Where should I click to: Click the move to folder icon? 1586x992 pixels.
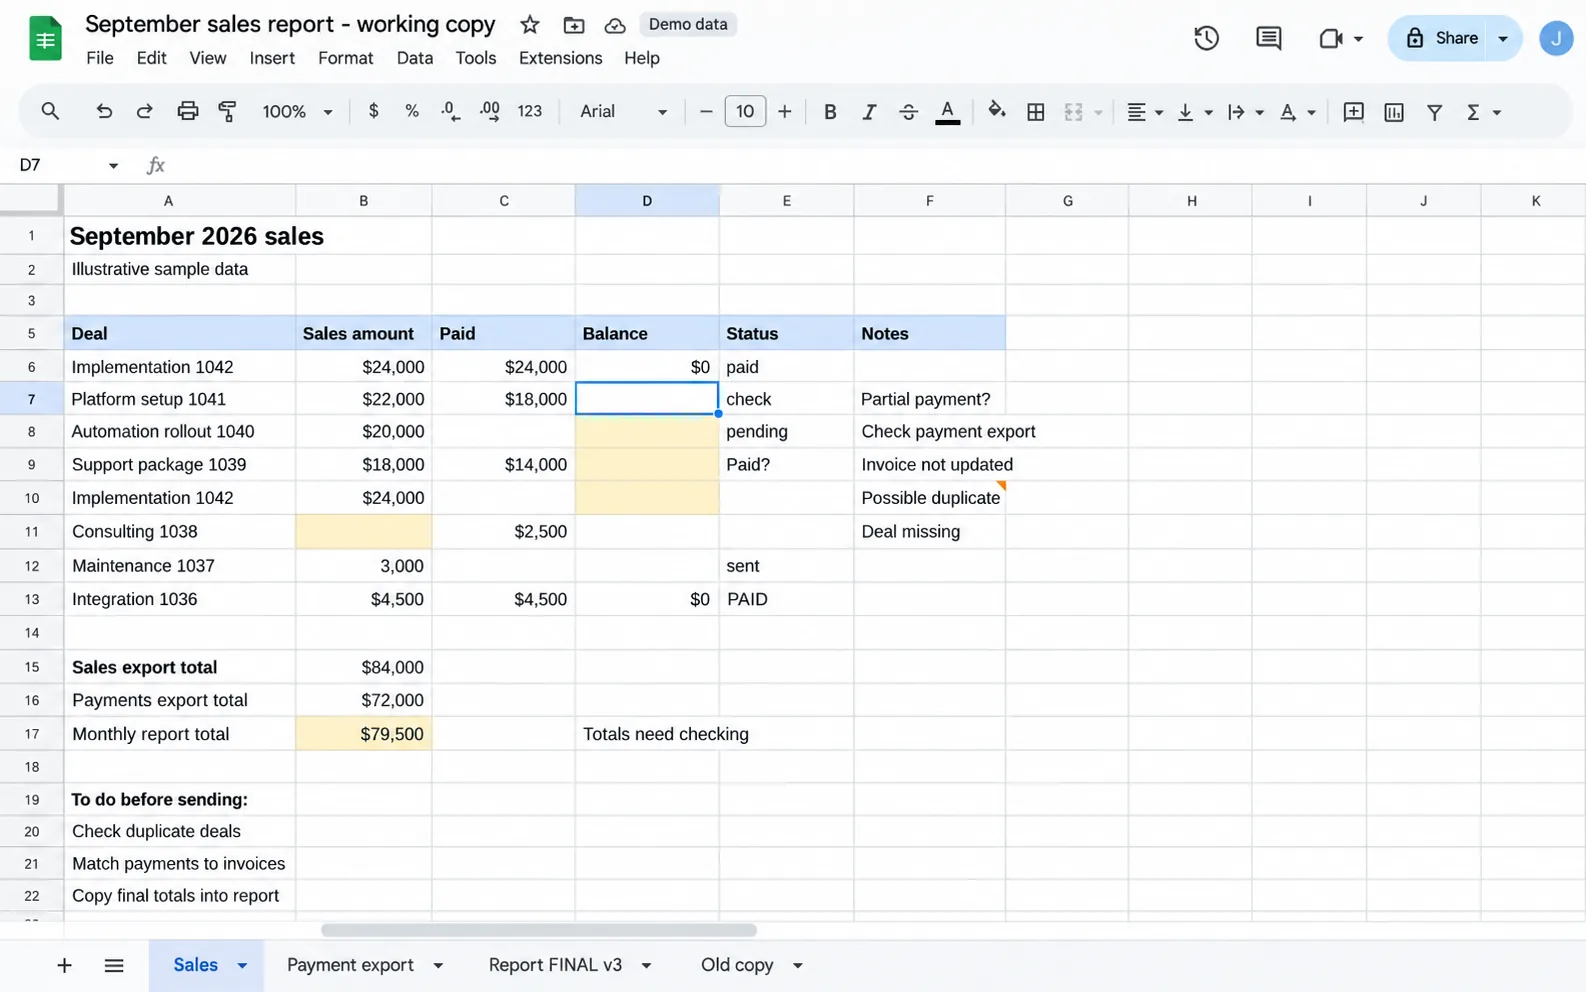tap(573, 25)
